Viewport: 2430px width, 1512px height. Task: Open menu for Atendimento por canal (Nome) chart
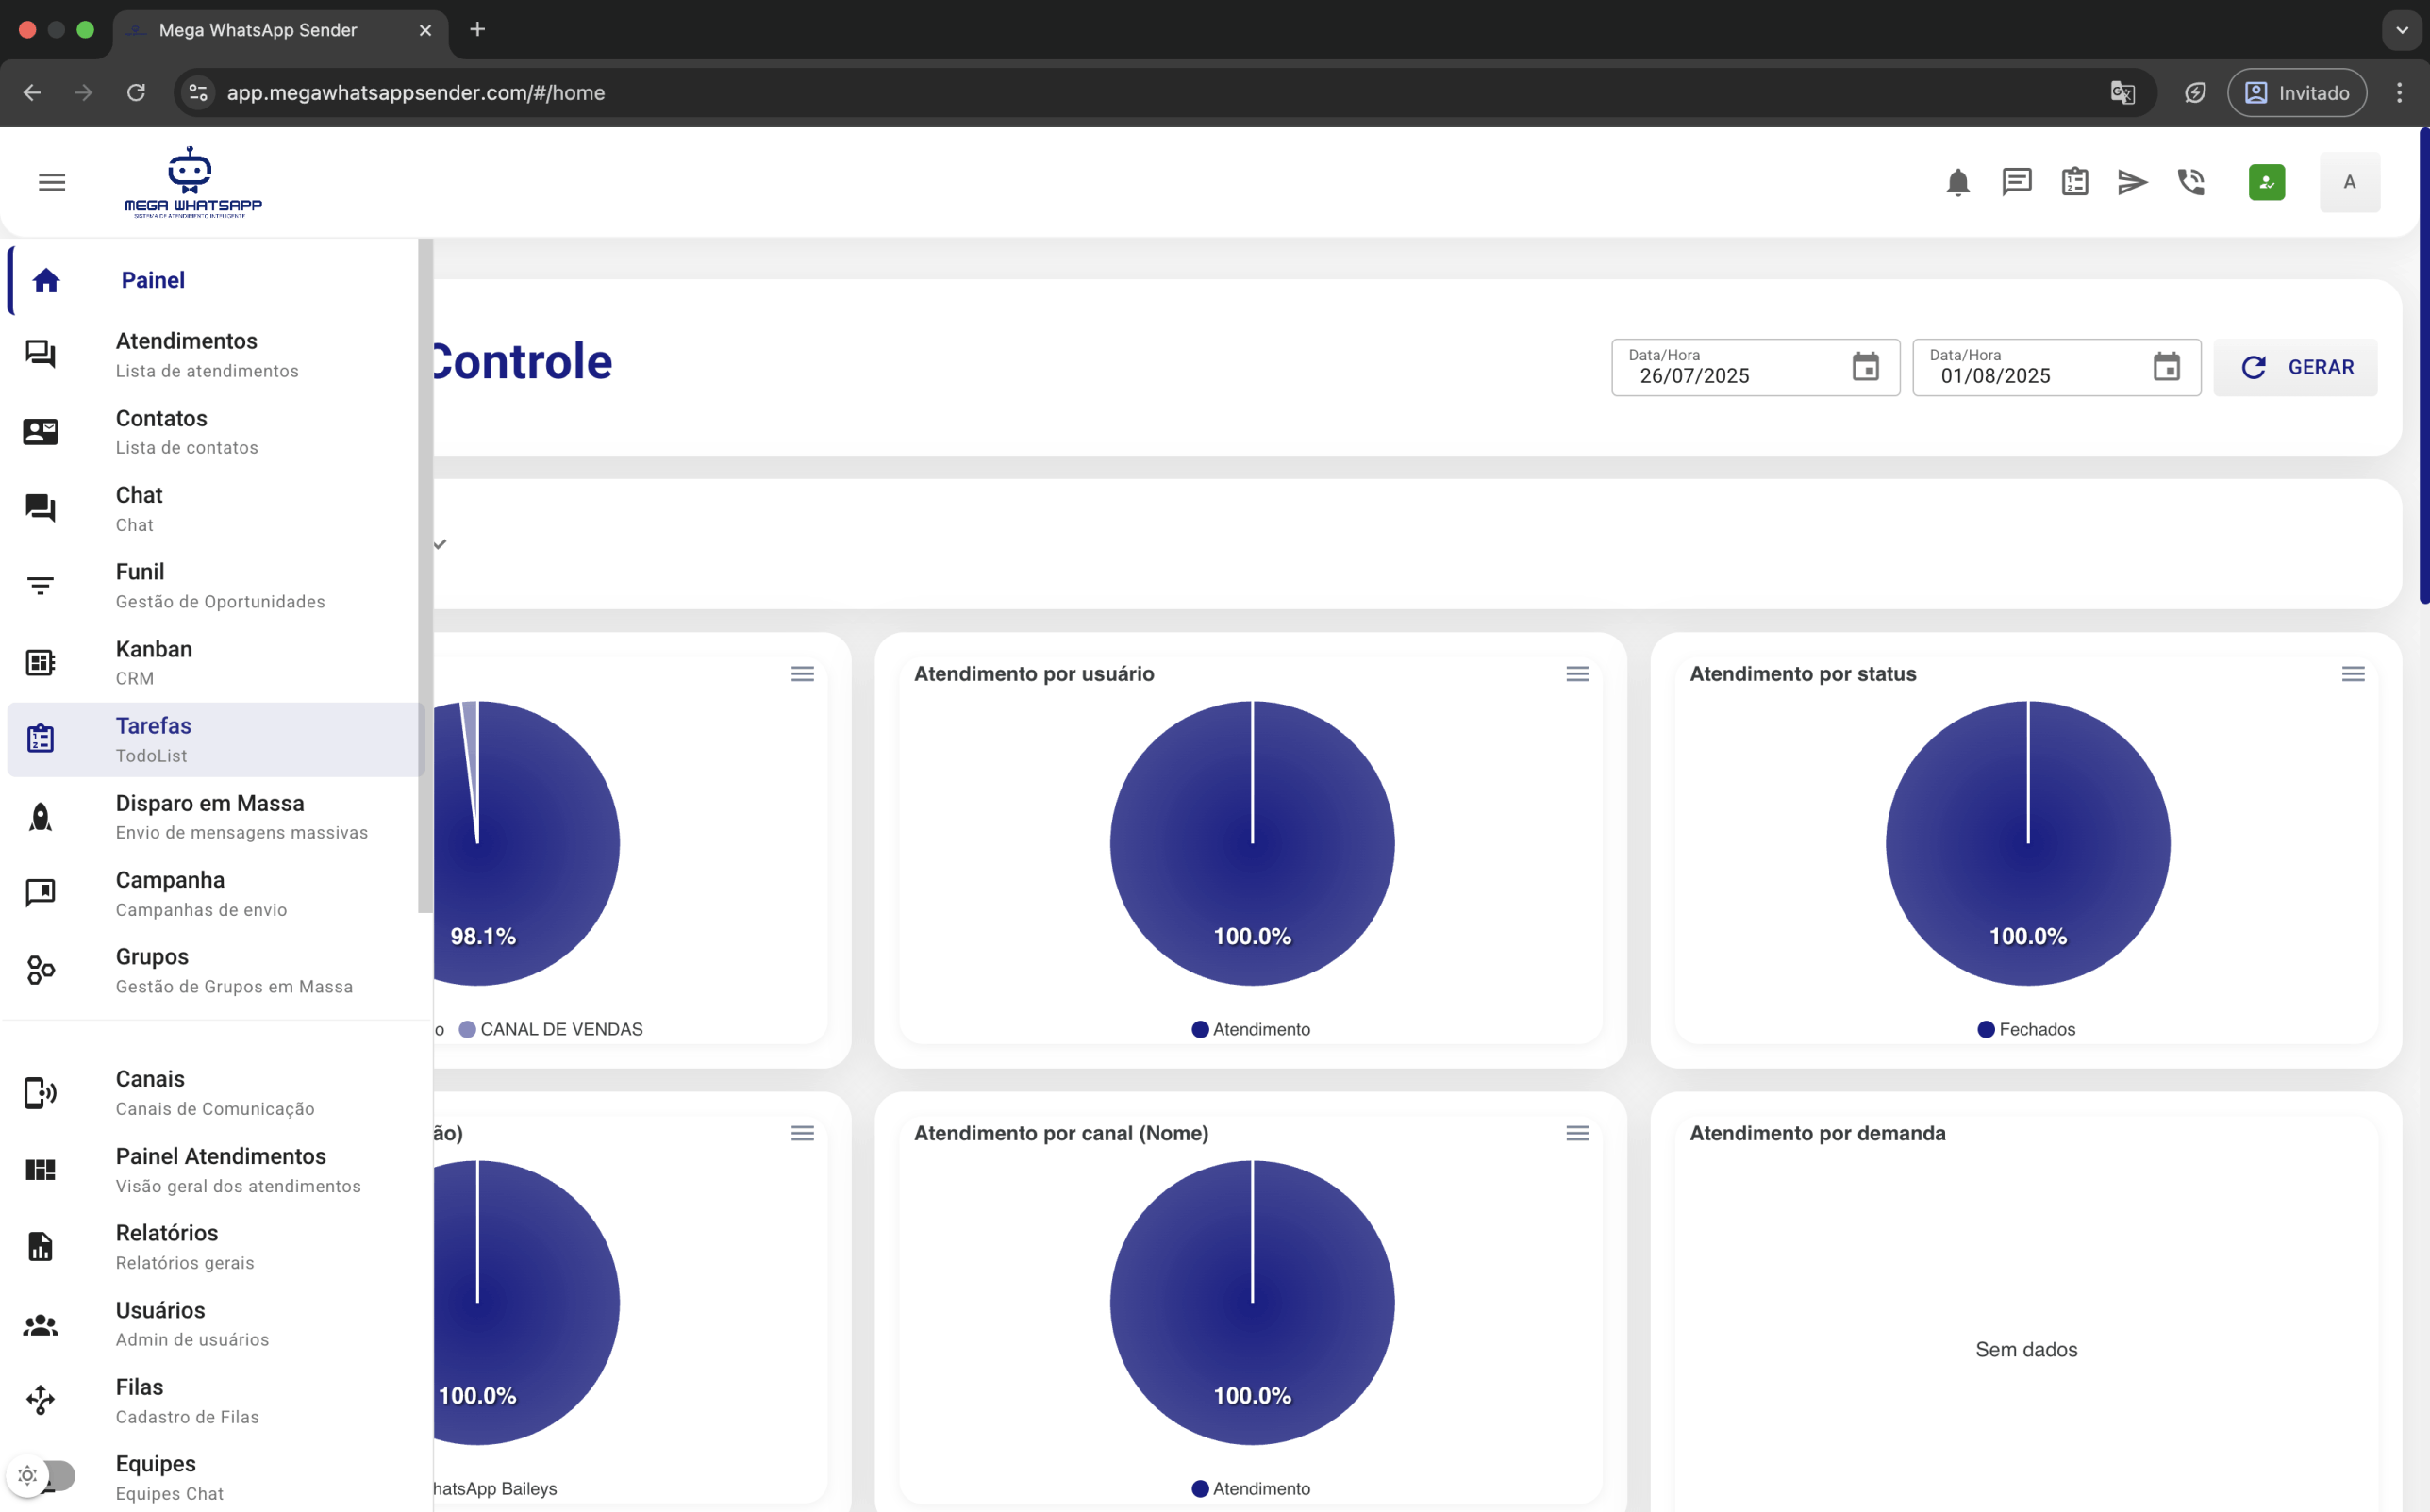pyautogui.click(x=1577, y=1133)
